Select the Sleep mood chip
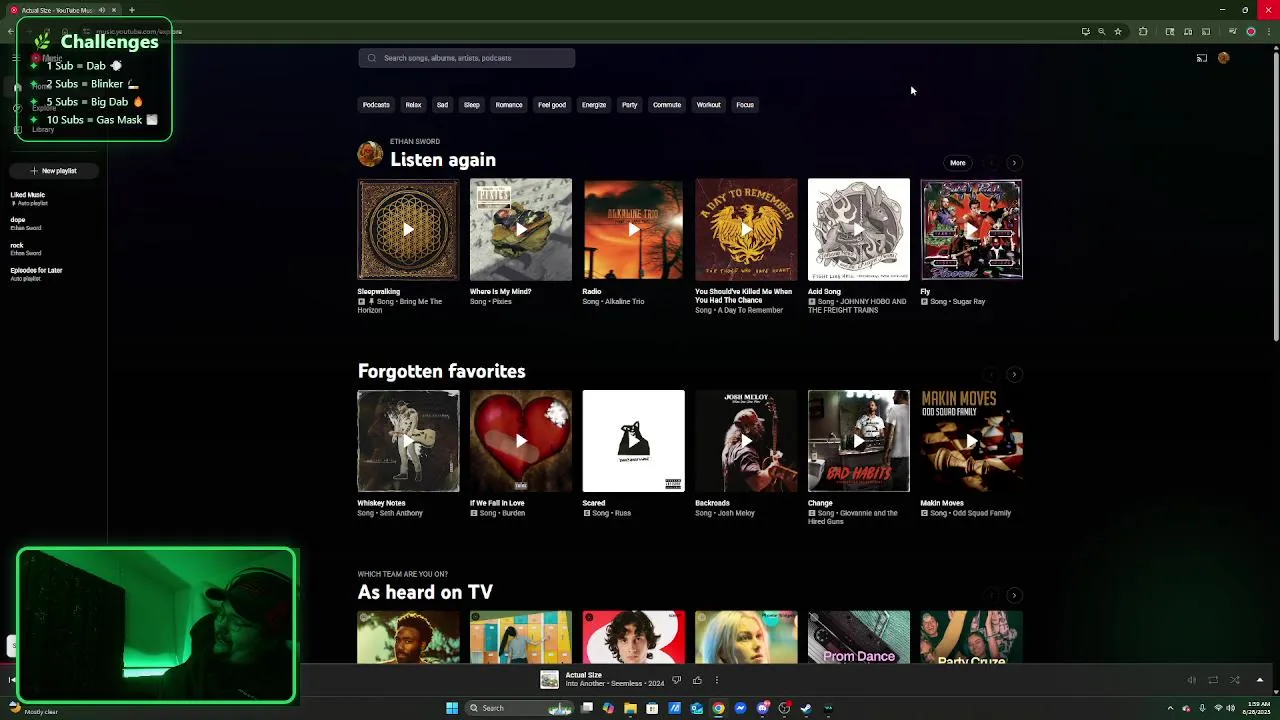The height and width of the screenshot is (720, 1280). pyautogui.click(x=471, y=105)
